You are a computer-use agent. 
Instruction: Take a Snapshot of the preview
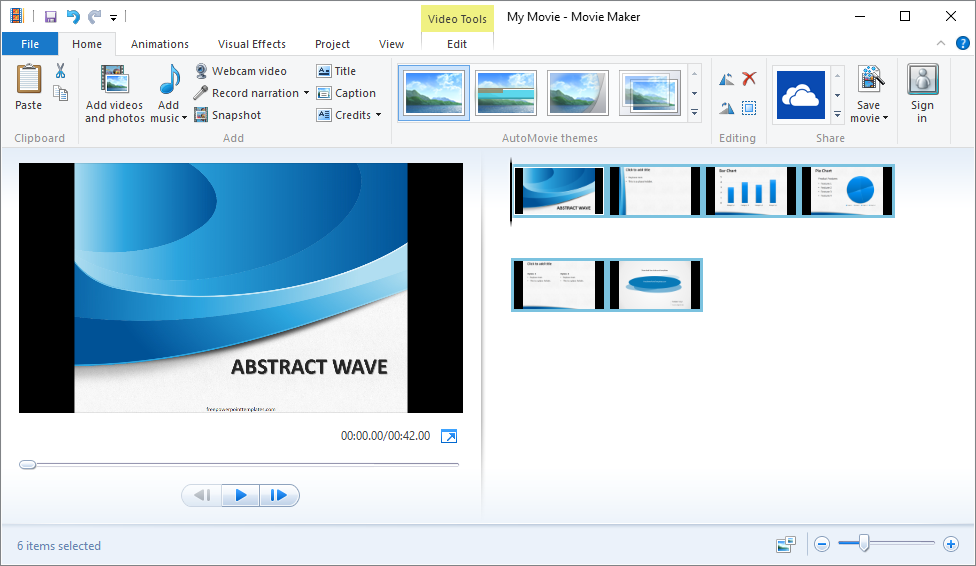point(228,115)
